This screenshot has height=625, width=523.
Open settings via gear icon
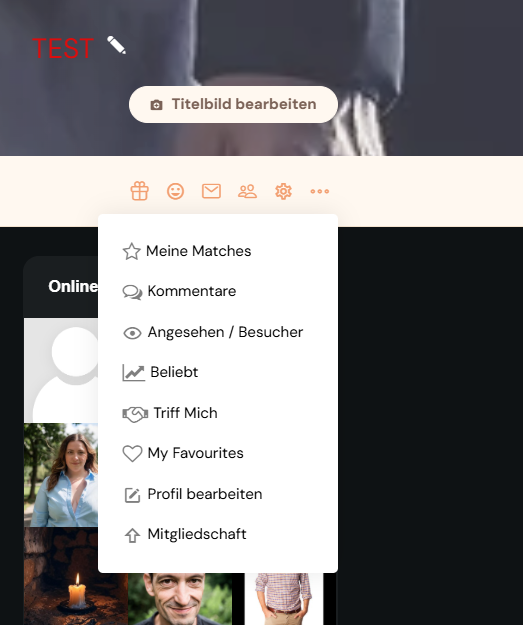[283, 191]
